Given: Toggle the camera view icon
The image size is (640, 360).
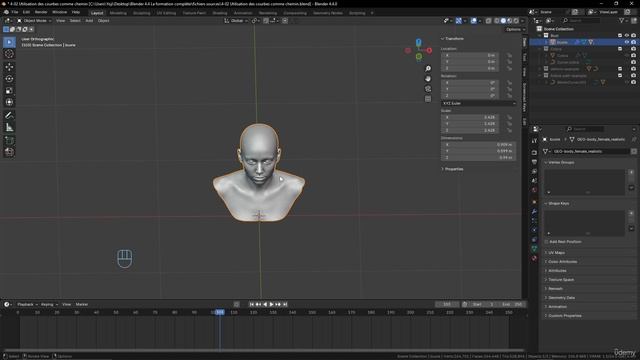Looking at the screenshot, I should tap(428, 89).
